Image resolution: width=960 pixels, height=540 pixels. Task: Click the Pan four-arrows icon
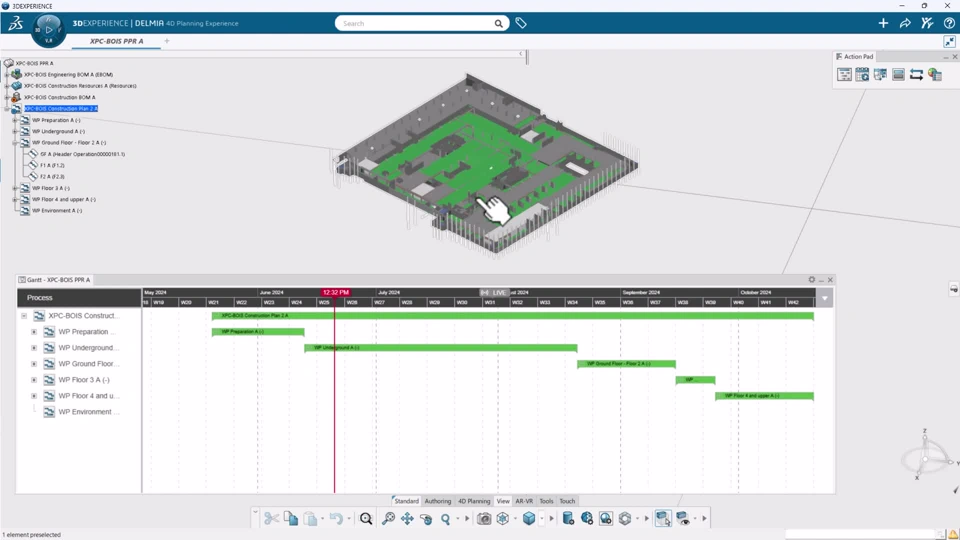click(x=407, y=519)
